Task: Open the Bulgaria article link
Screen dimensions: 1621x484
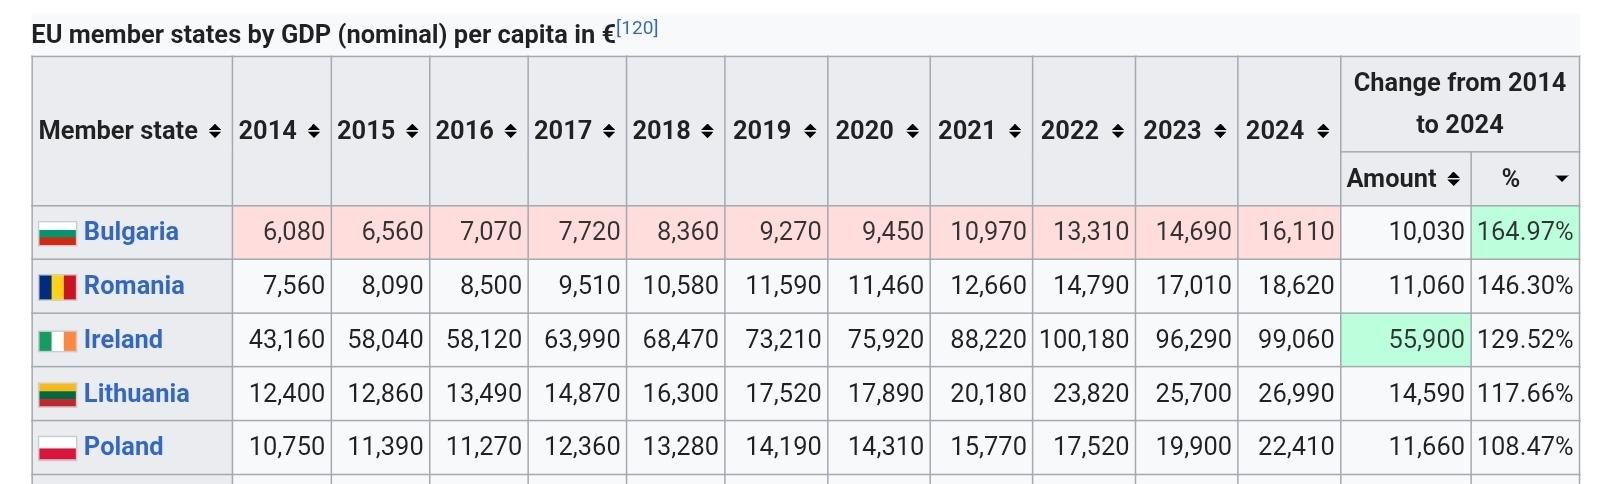Action: [131, 231]
